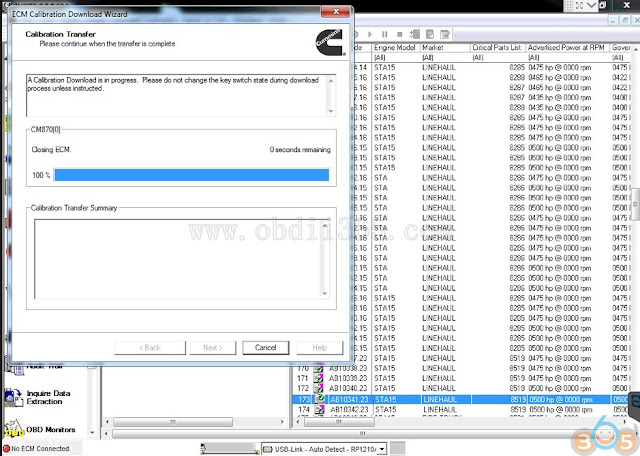The height and width of the screenshot is (456, 640).
Task: Click the 100% blue progress bar
Action: click(191, 175)
